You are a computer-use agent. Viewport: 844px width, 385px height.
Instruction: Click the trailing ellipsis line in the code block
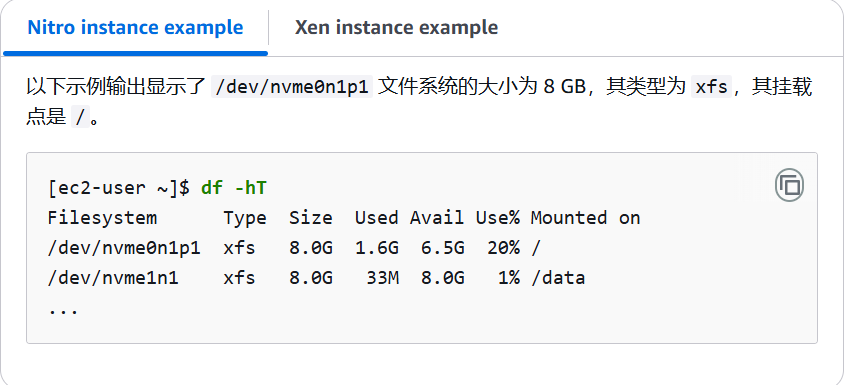click(63, 311)
